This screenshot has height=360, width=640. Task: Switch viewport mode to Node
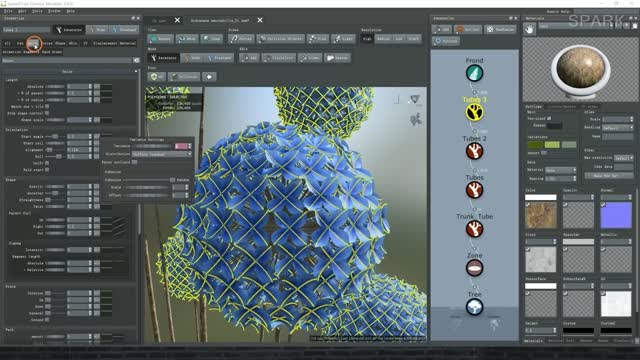tap(192, 58)
